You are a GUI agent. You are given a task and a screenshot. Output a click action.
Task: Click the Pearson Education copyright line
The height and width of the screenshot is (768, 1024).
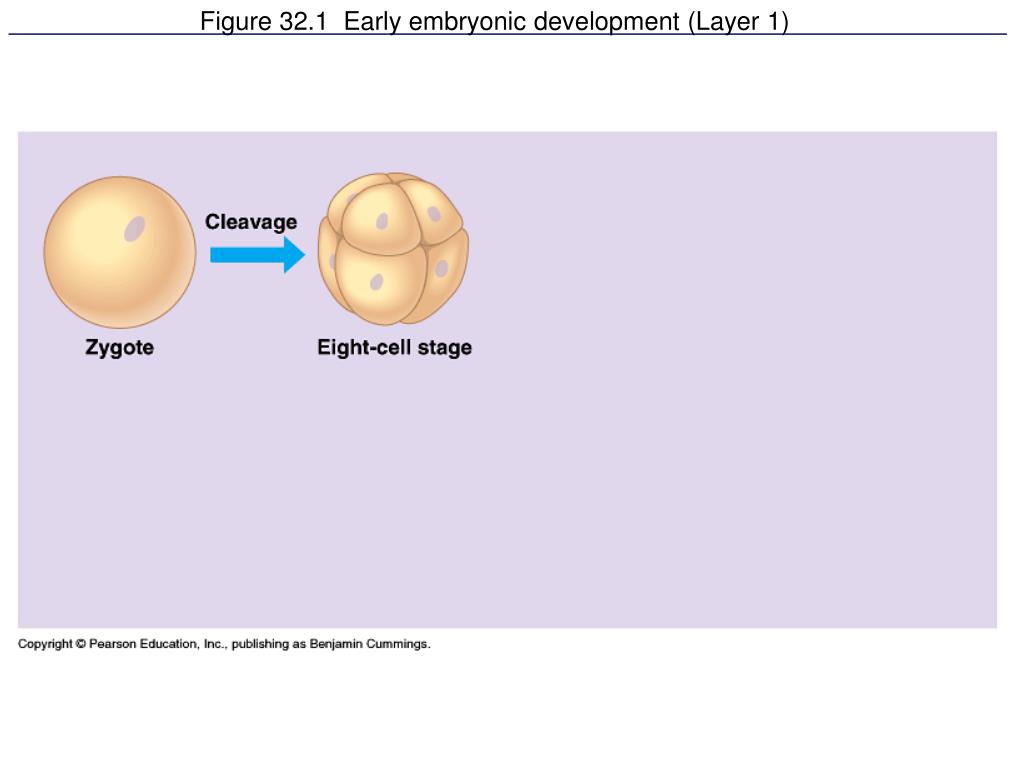224,644
